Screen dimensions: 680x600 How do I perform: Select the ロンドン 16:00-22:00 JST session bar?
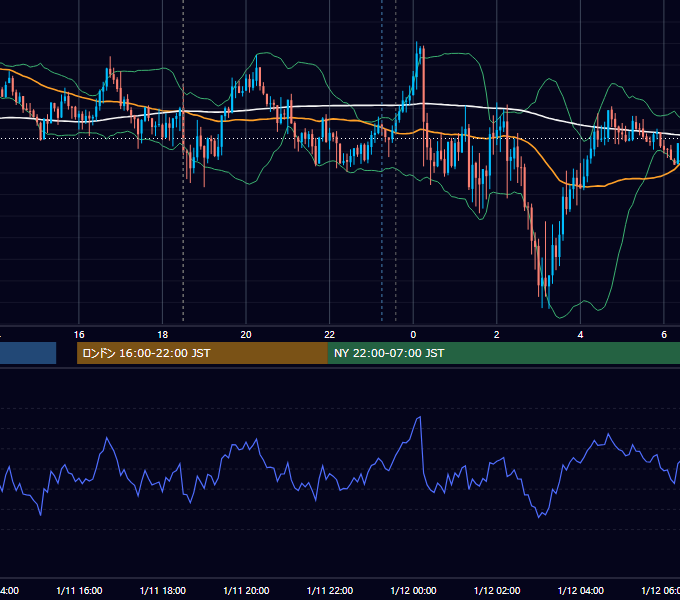(x=202, y=353)
